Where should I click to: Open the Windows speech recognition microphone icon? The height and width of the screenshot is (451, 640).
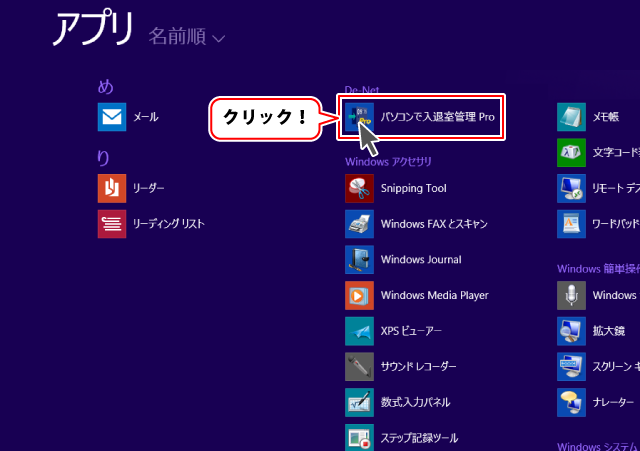pyautogui.click(x=571, y=295)
